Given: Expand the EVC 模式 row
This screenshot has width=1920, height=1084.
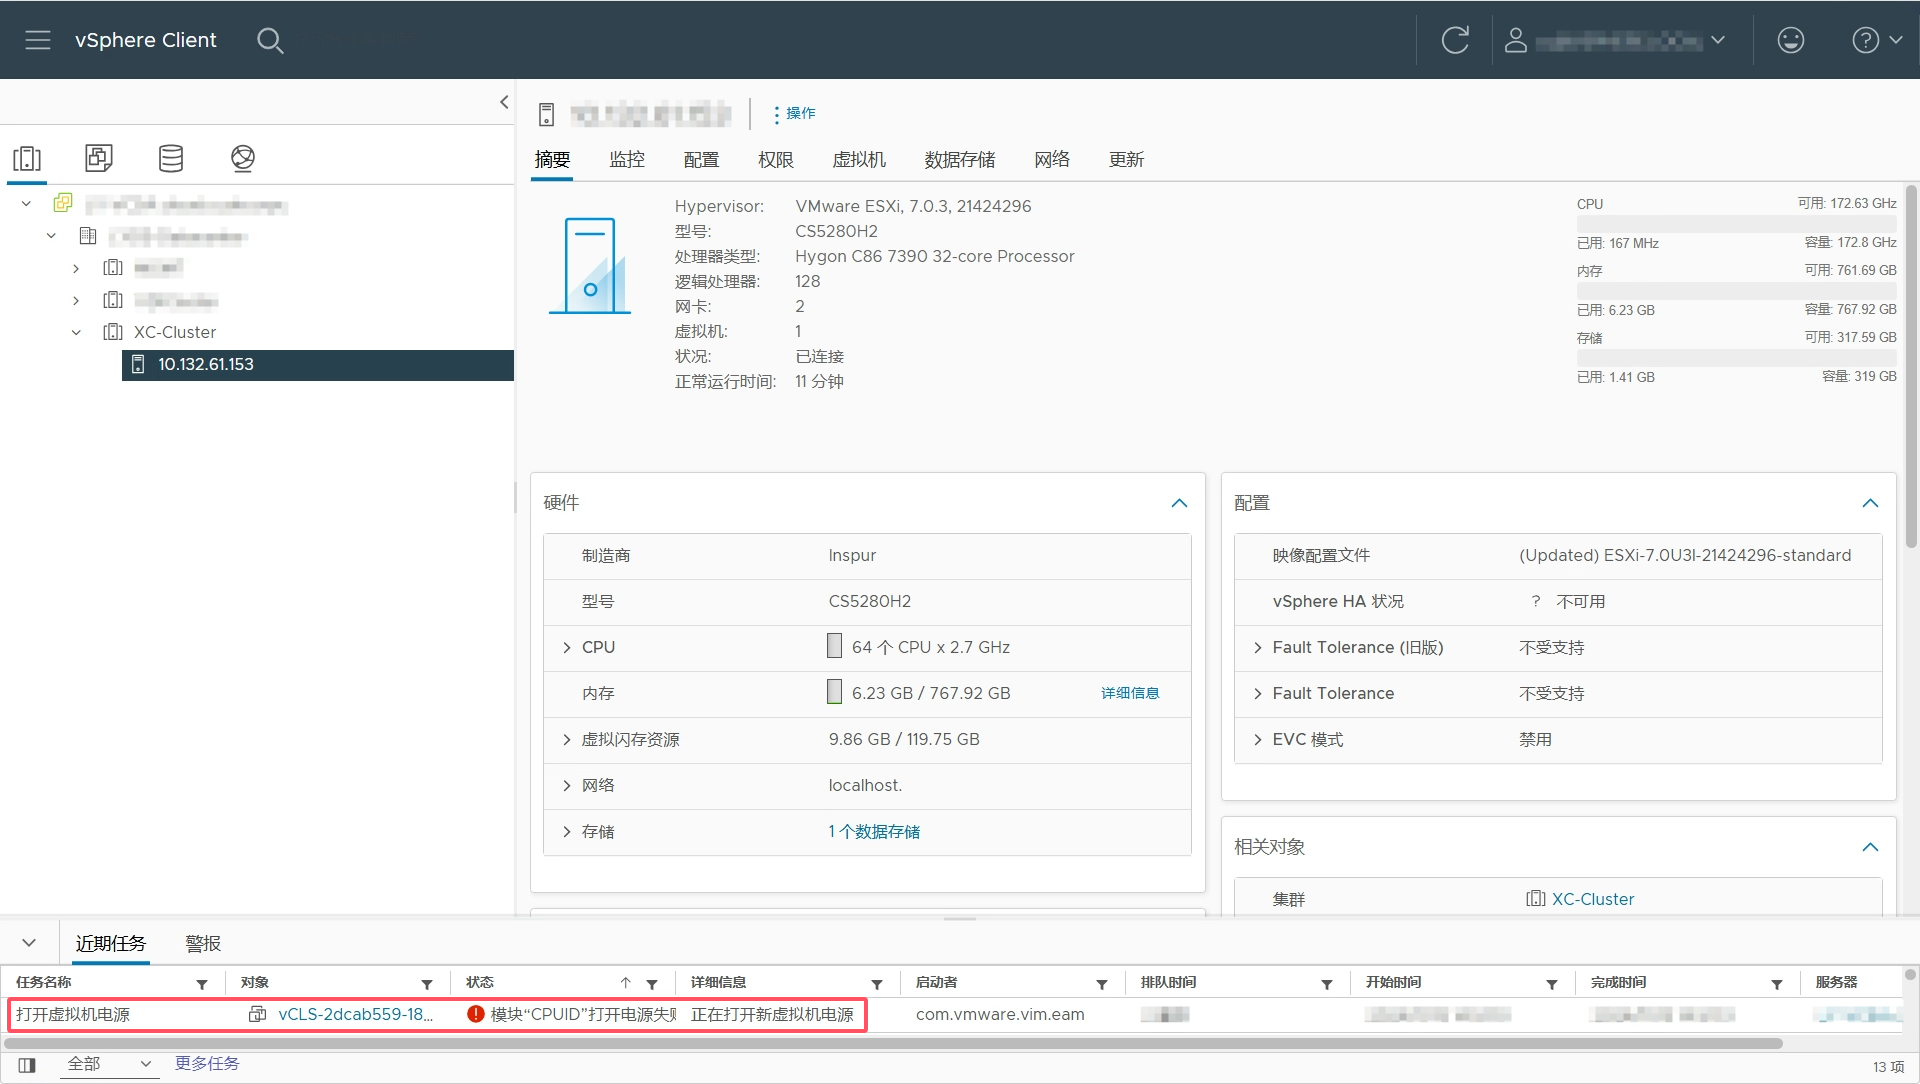Looking at the screenshot, I should click(x=1258, y=740).
